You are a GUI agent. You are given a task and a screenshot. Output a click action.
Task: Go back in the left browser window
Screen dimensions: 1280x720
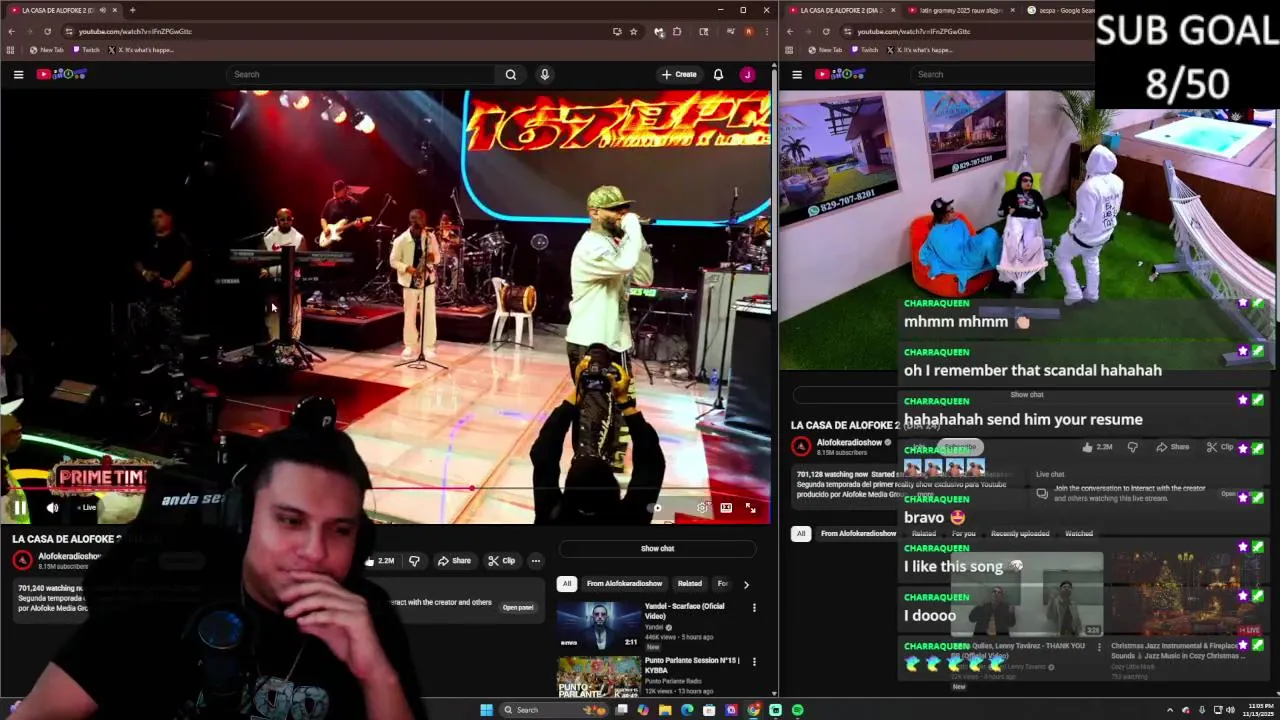(11, 31)
